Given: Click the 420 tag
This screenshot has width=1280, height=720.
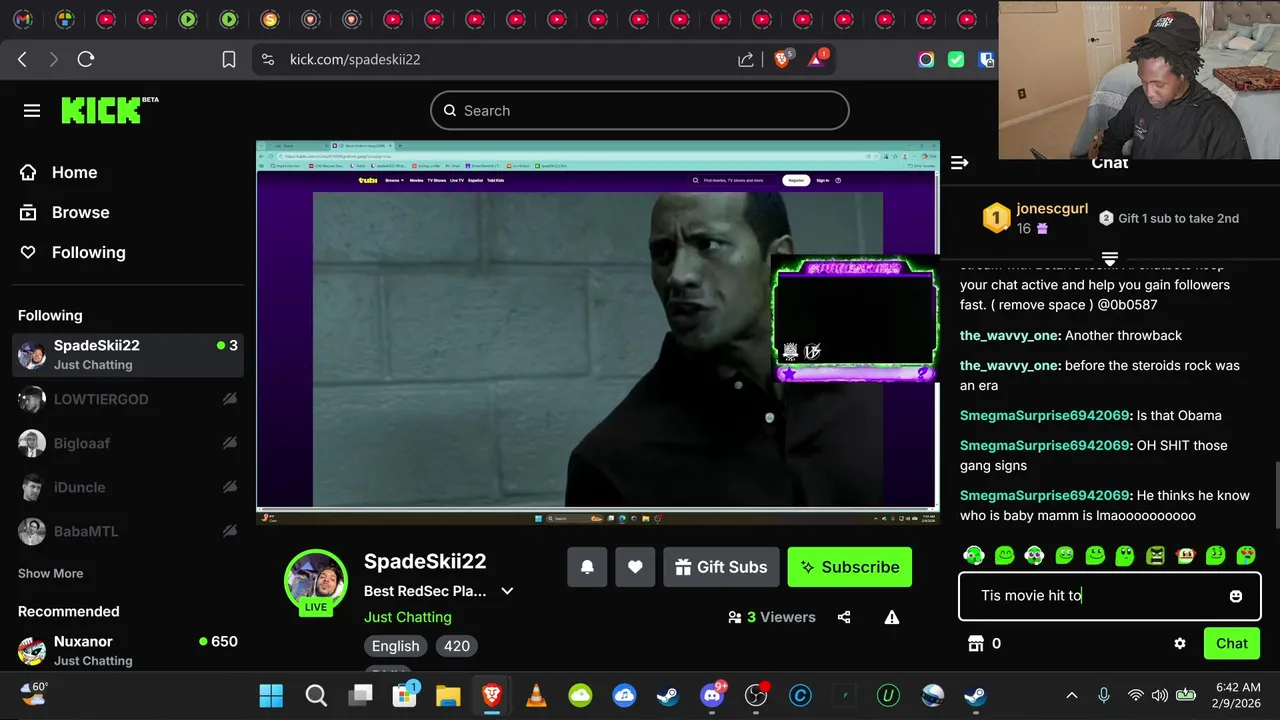Looking at the screenshot, I should 457,646.
